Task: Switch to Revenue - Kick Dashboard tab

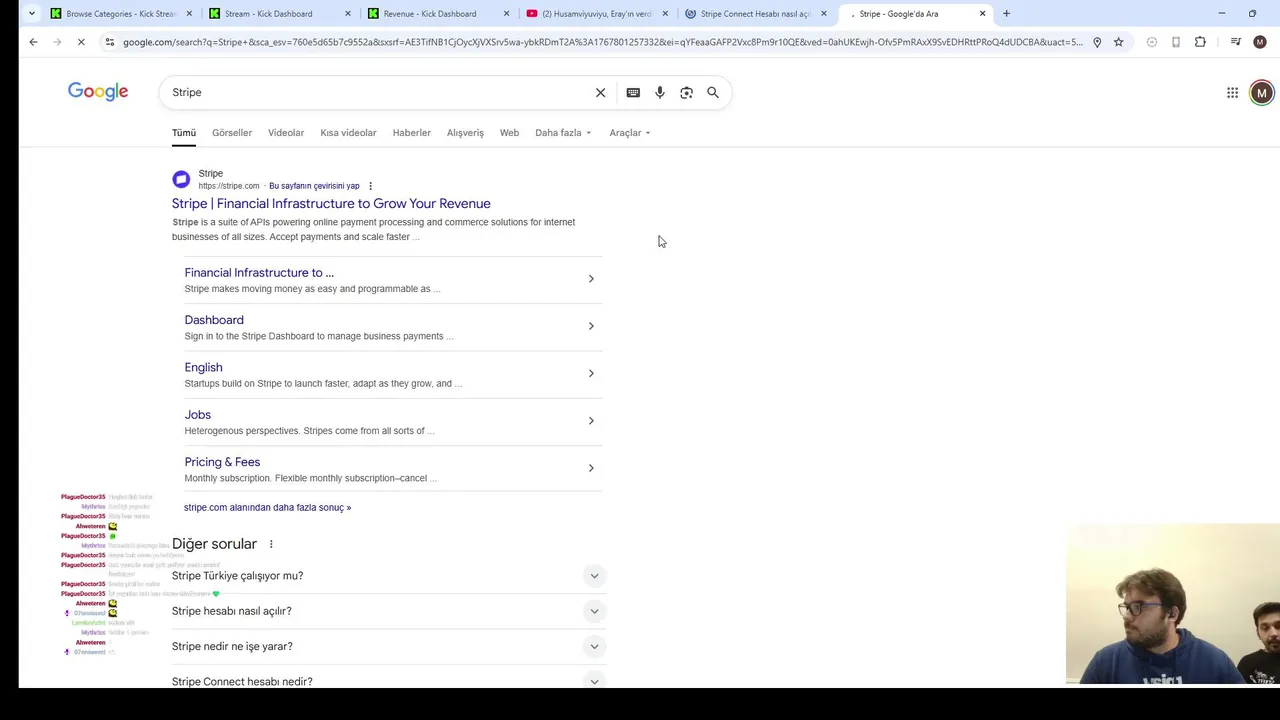Action: click(438, 14)
